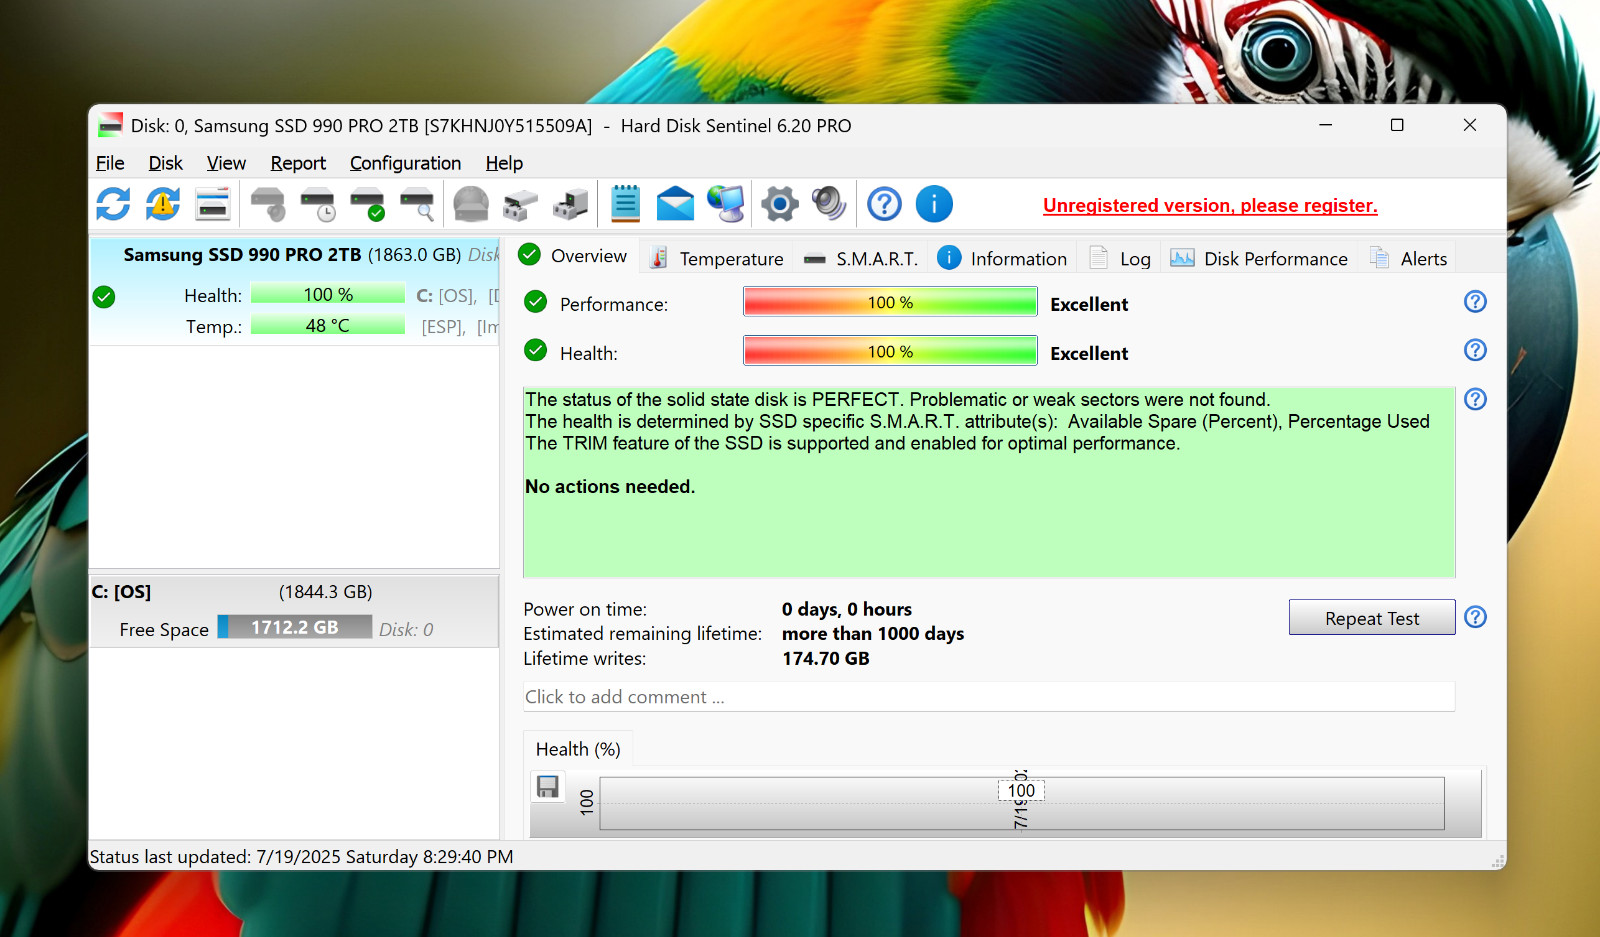Click the sidebar Health 100 % green bar
Image resolution: width=1600 pixels, height=937 pixels.
[x=328, y=294]
